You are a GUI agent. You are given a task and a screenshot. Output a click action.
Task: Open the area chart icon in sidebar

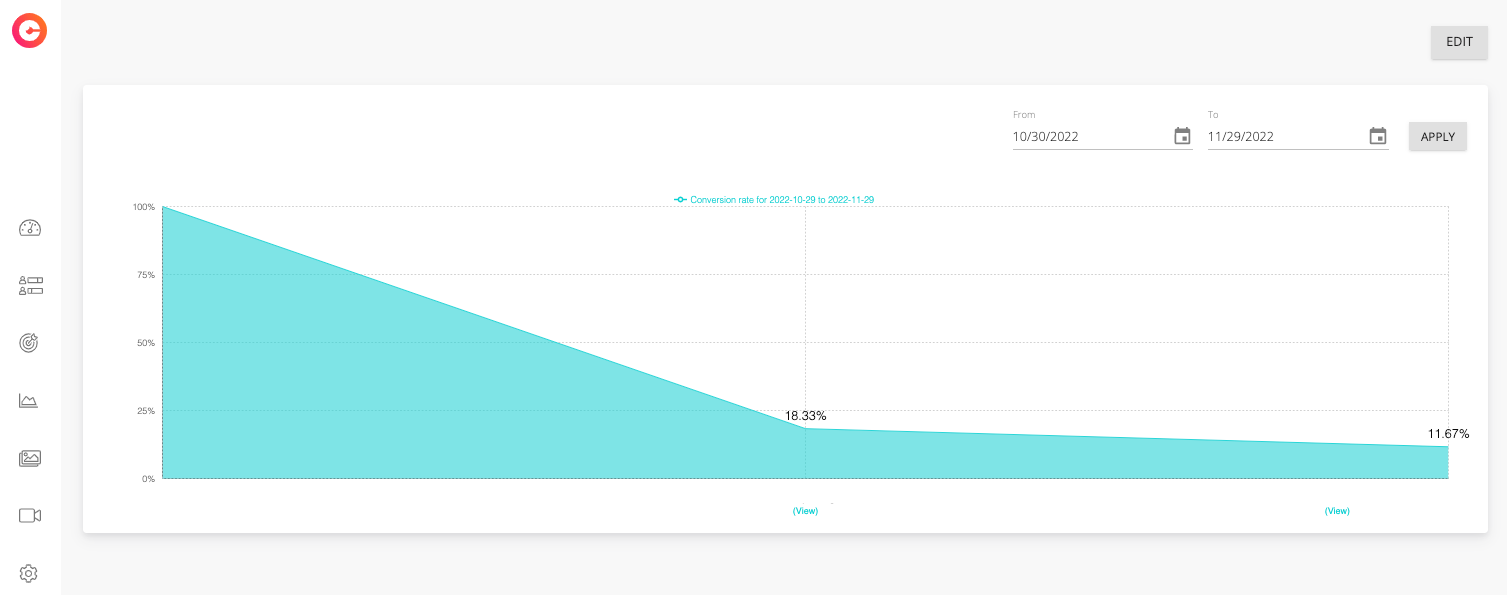[29, 401]
